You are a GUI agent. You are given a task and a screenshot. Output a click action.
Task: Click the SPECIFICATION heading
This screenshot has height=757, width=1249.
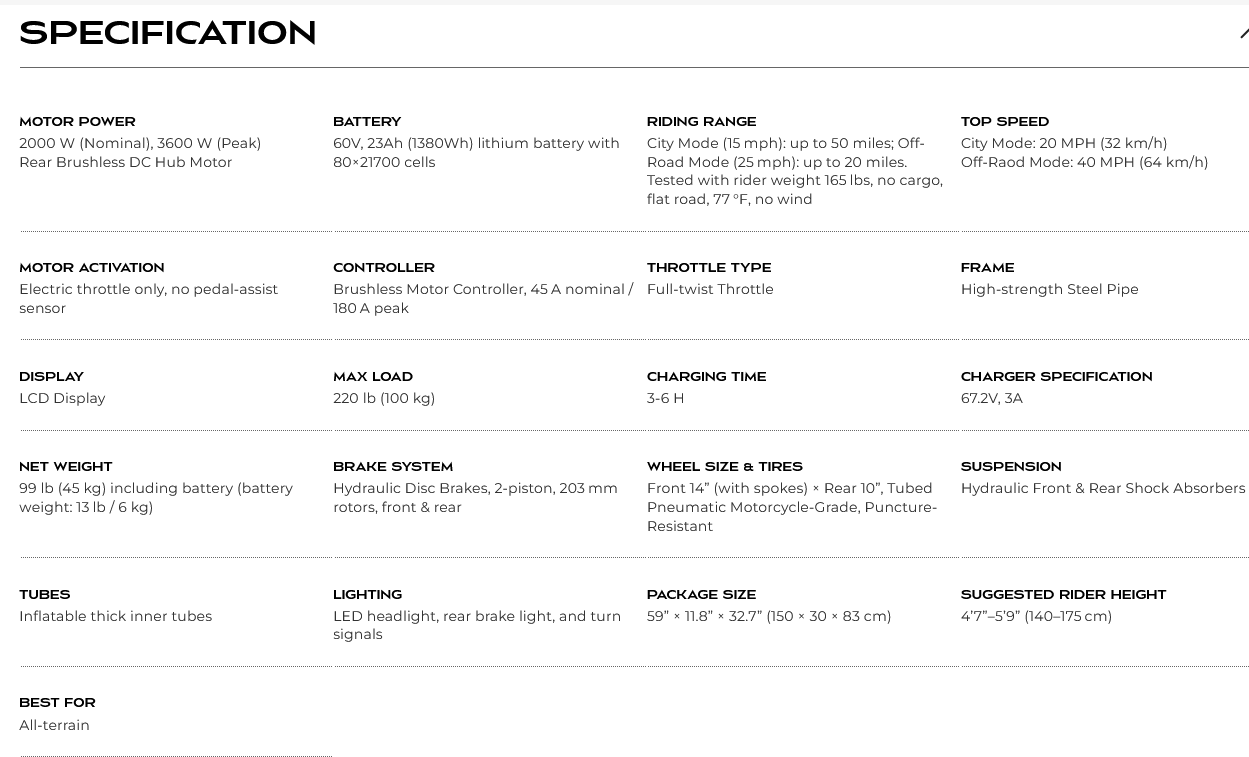[168, 33]
